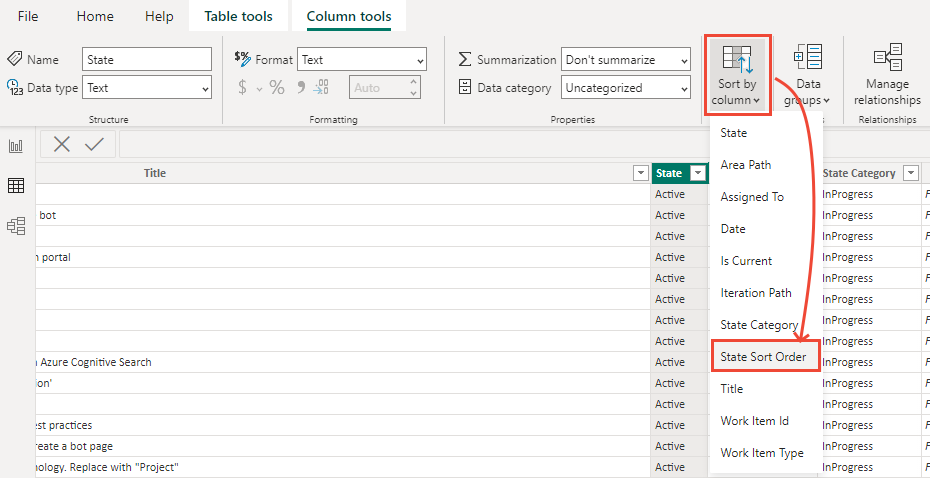Edit the column Name field

[147, 59]
